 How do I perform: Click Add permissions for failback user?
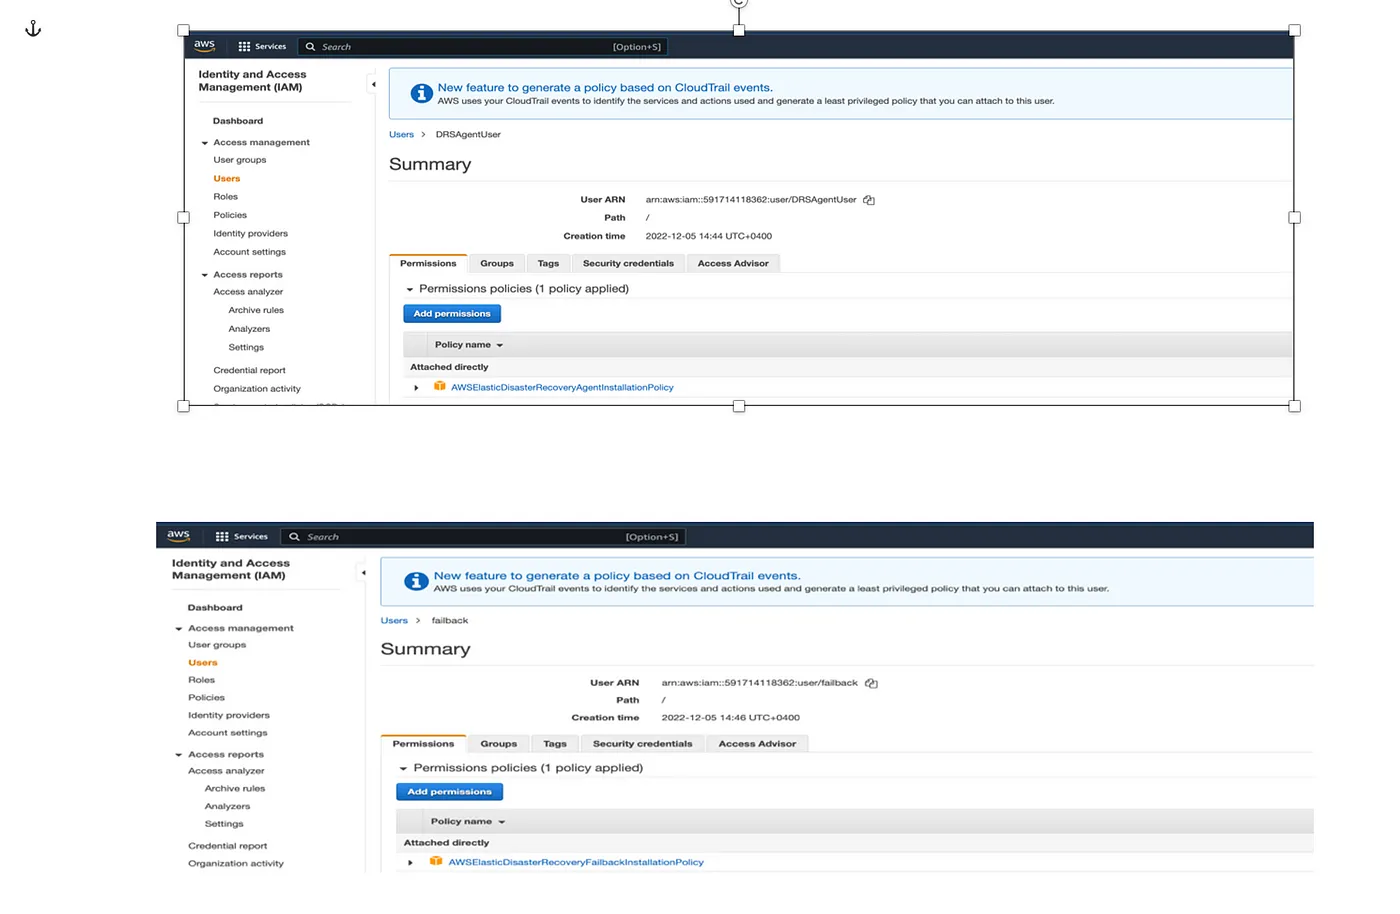449,791
